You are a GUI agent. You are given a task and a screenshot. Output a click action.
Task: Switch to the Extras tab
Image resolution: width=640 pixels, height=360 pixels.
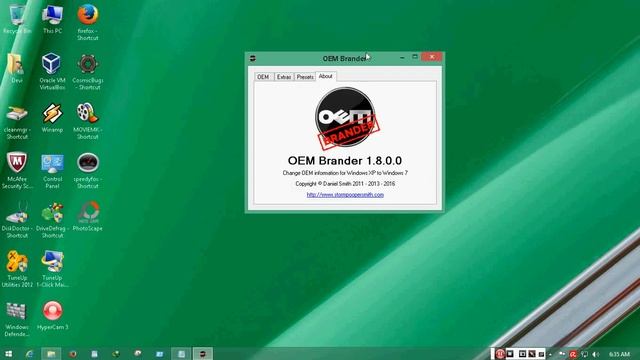[284, 77]
